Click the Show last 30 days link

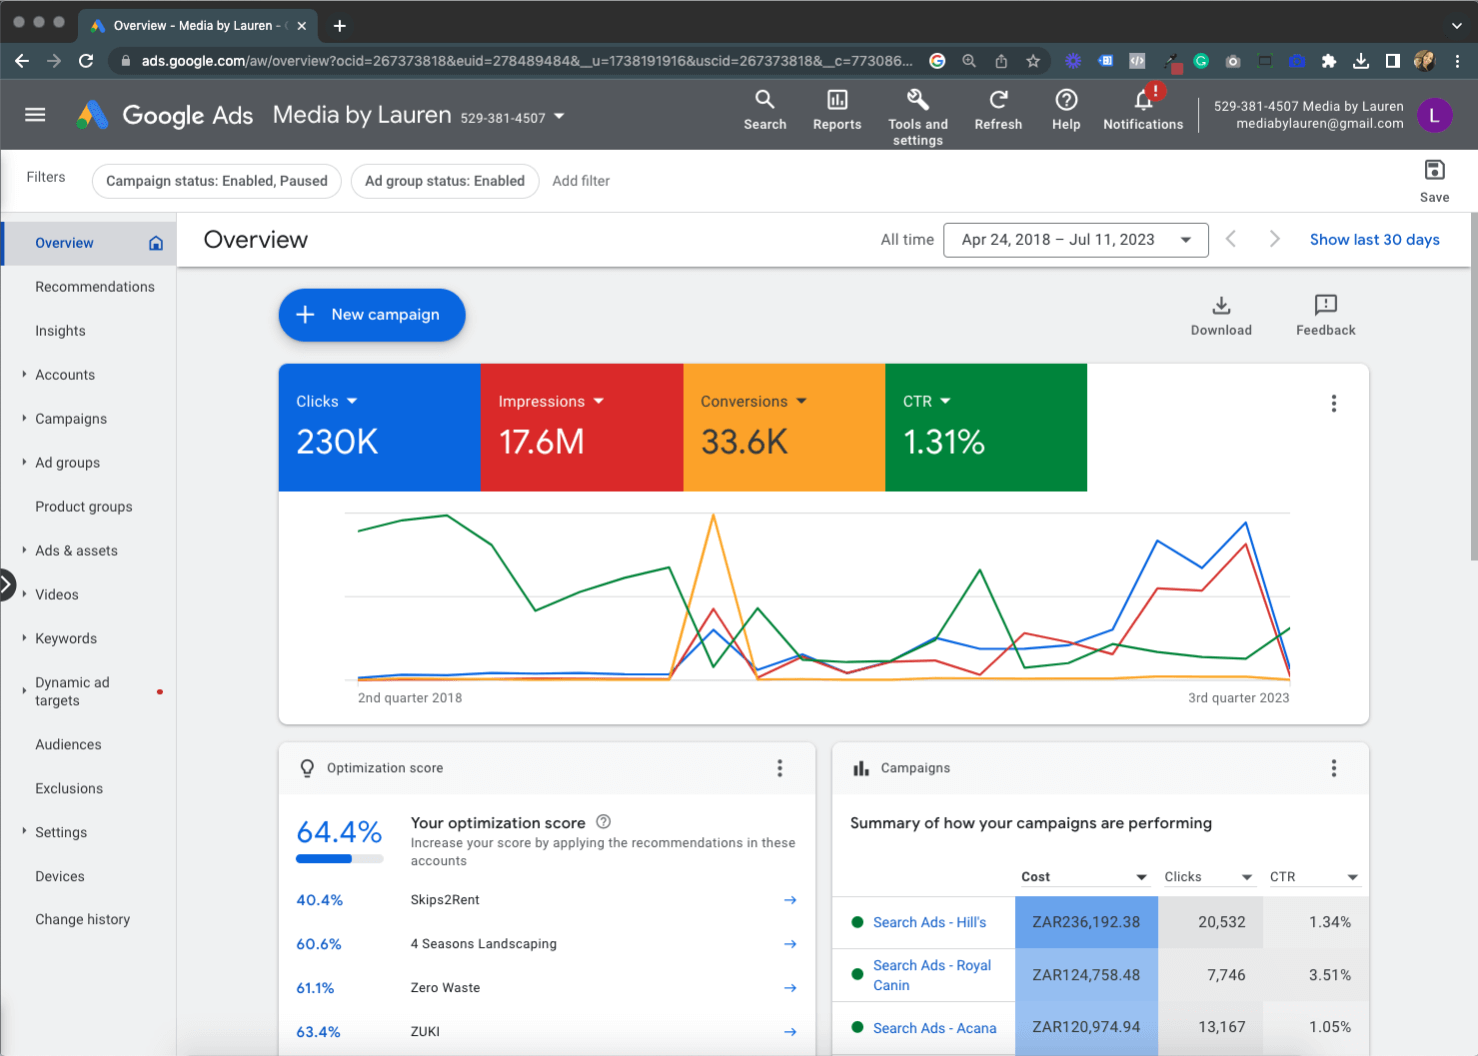click(1374, 239)
